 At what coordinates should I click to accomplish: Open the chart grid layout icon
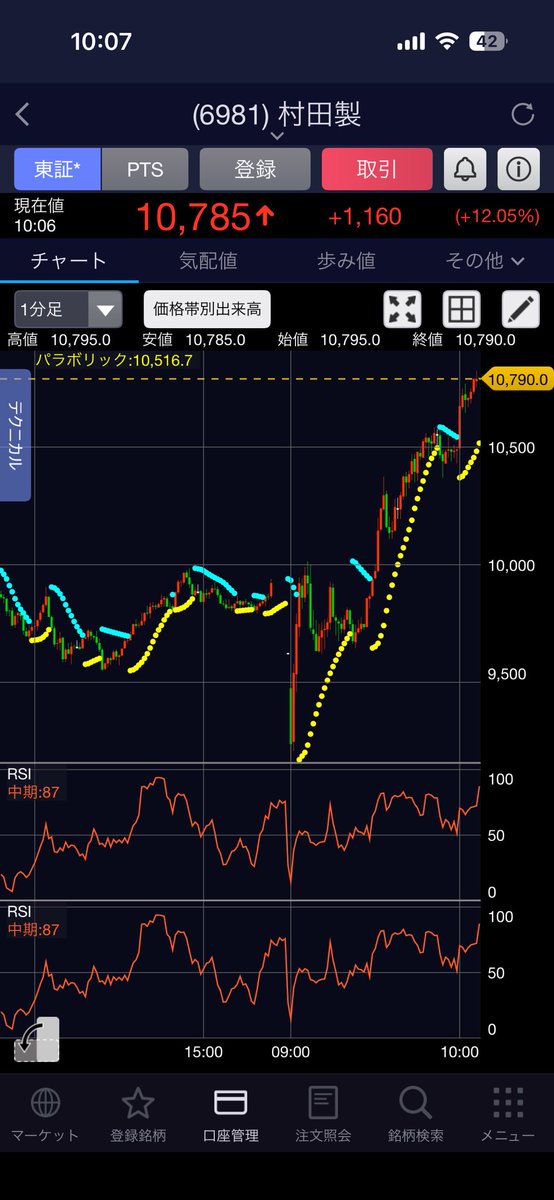pyautogui.click(x=462, y=309)
